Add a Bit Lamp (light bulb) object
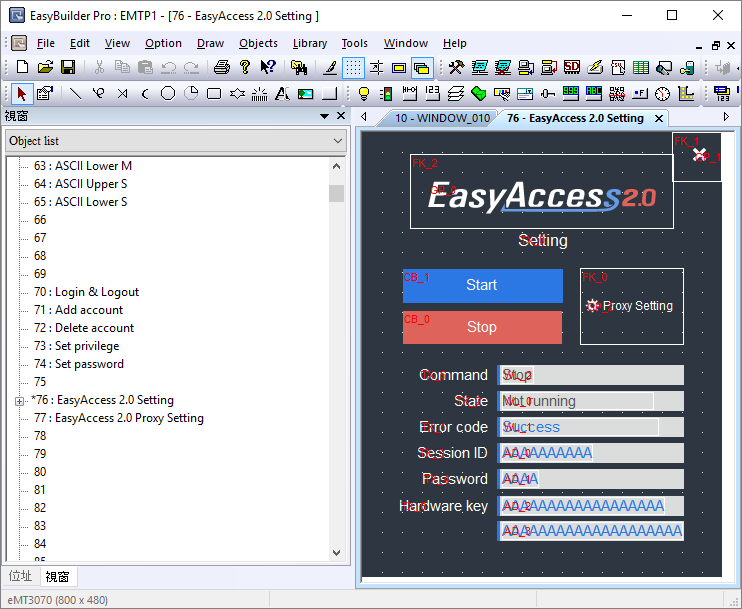This screenshot has height=609, width=742. click(364, 94)
